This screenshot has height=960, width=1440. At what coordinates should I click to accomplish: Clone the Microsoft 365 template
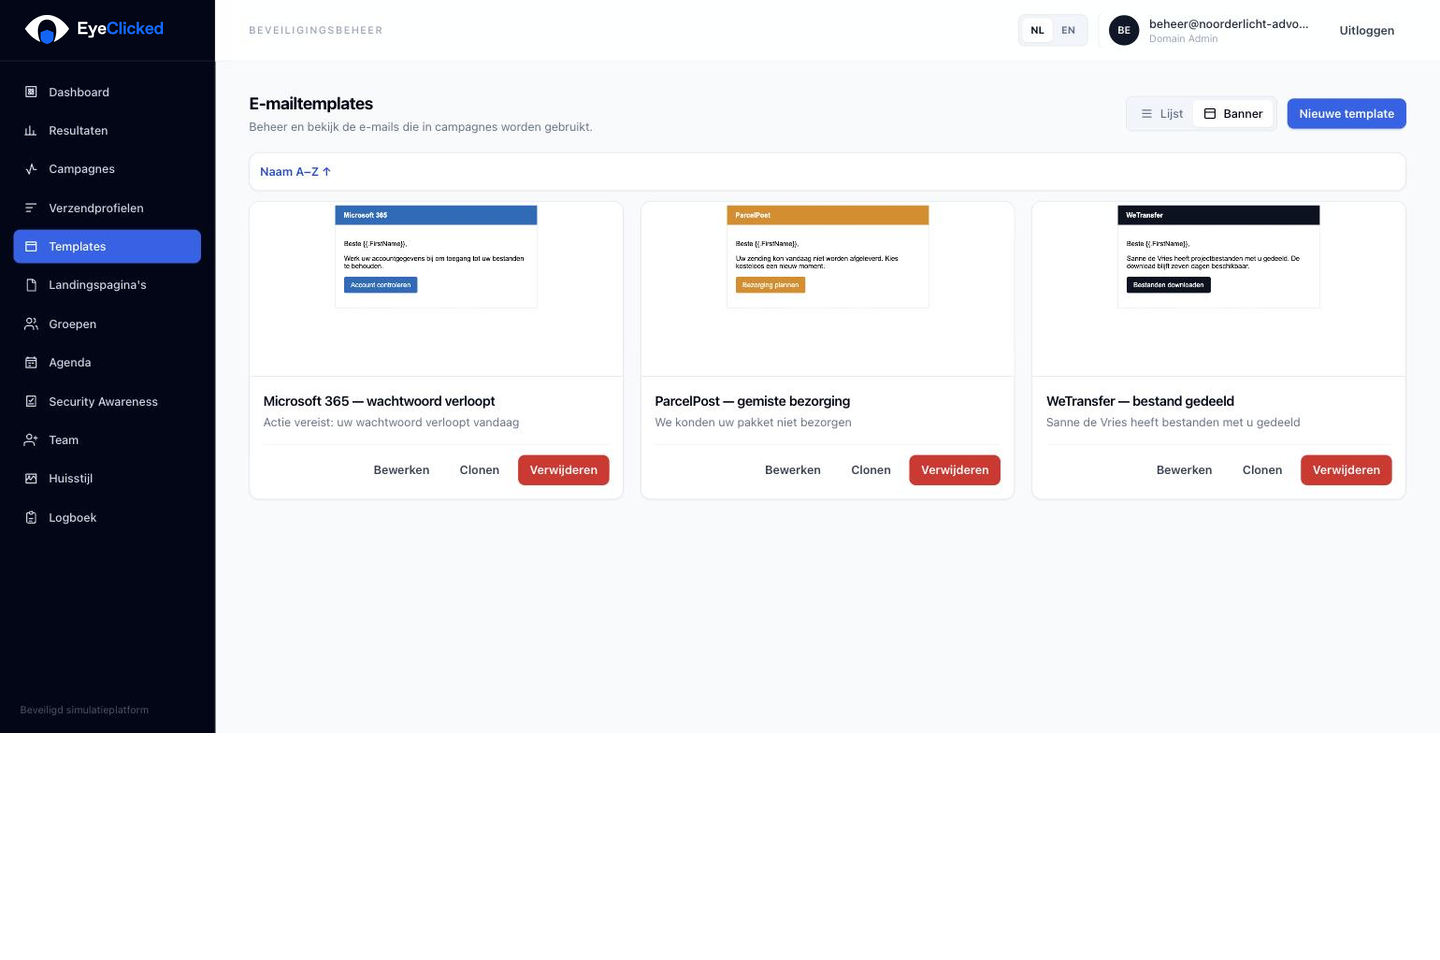(479, 470)
